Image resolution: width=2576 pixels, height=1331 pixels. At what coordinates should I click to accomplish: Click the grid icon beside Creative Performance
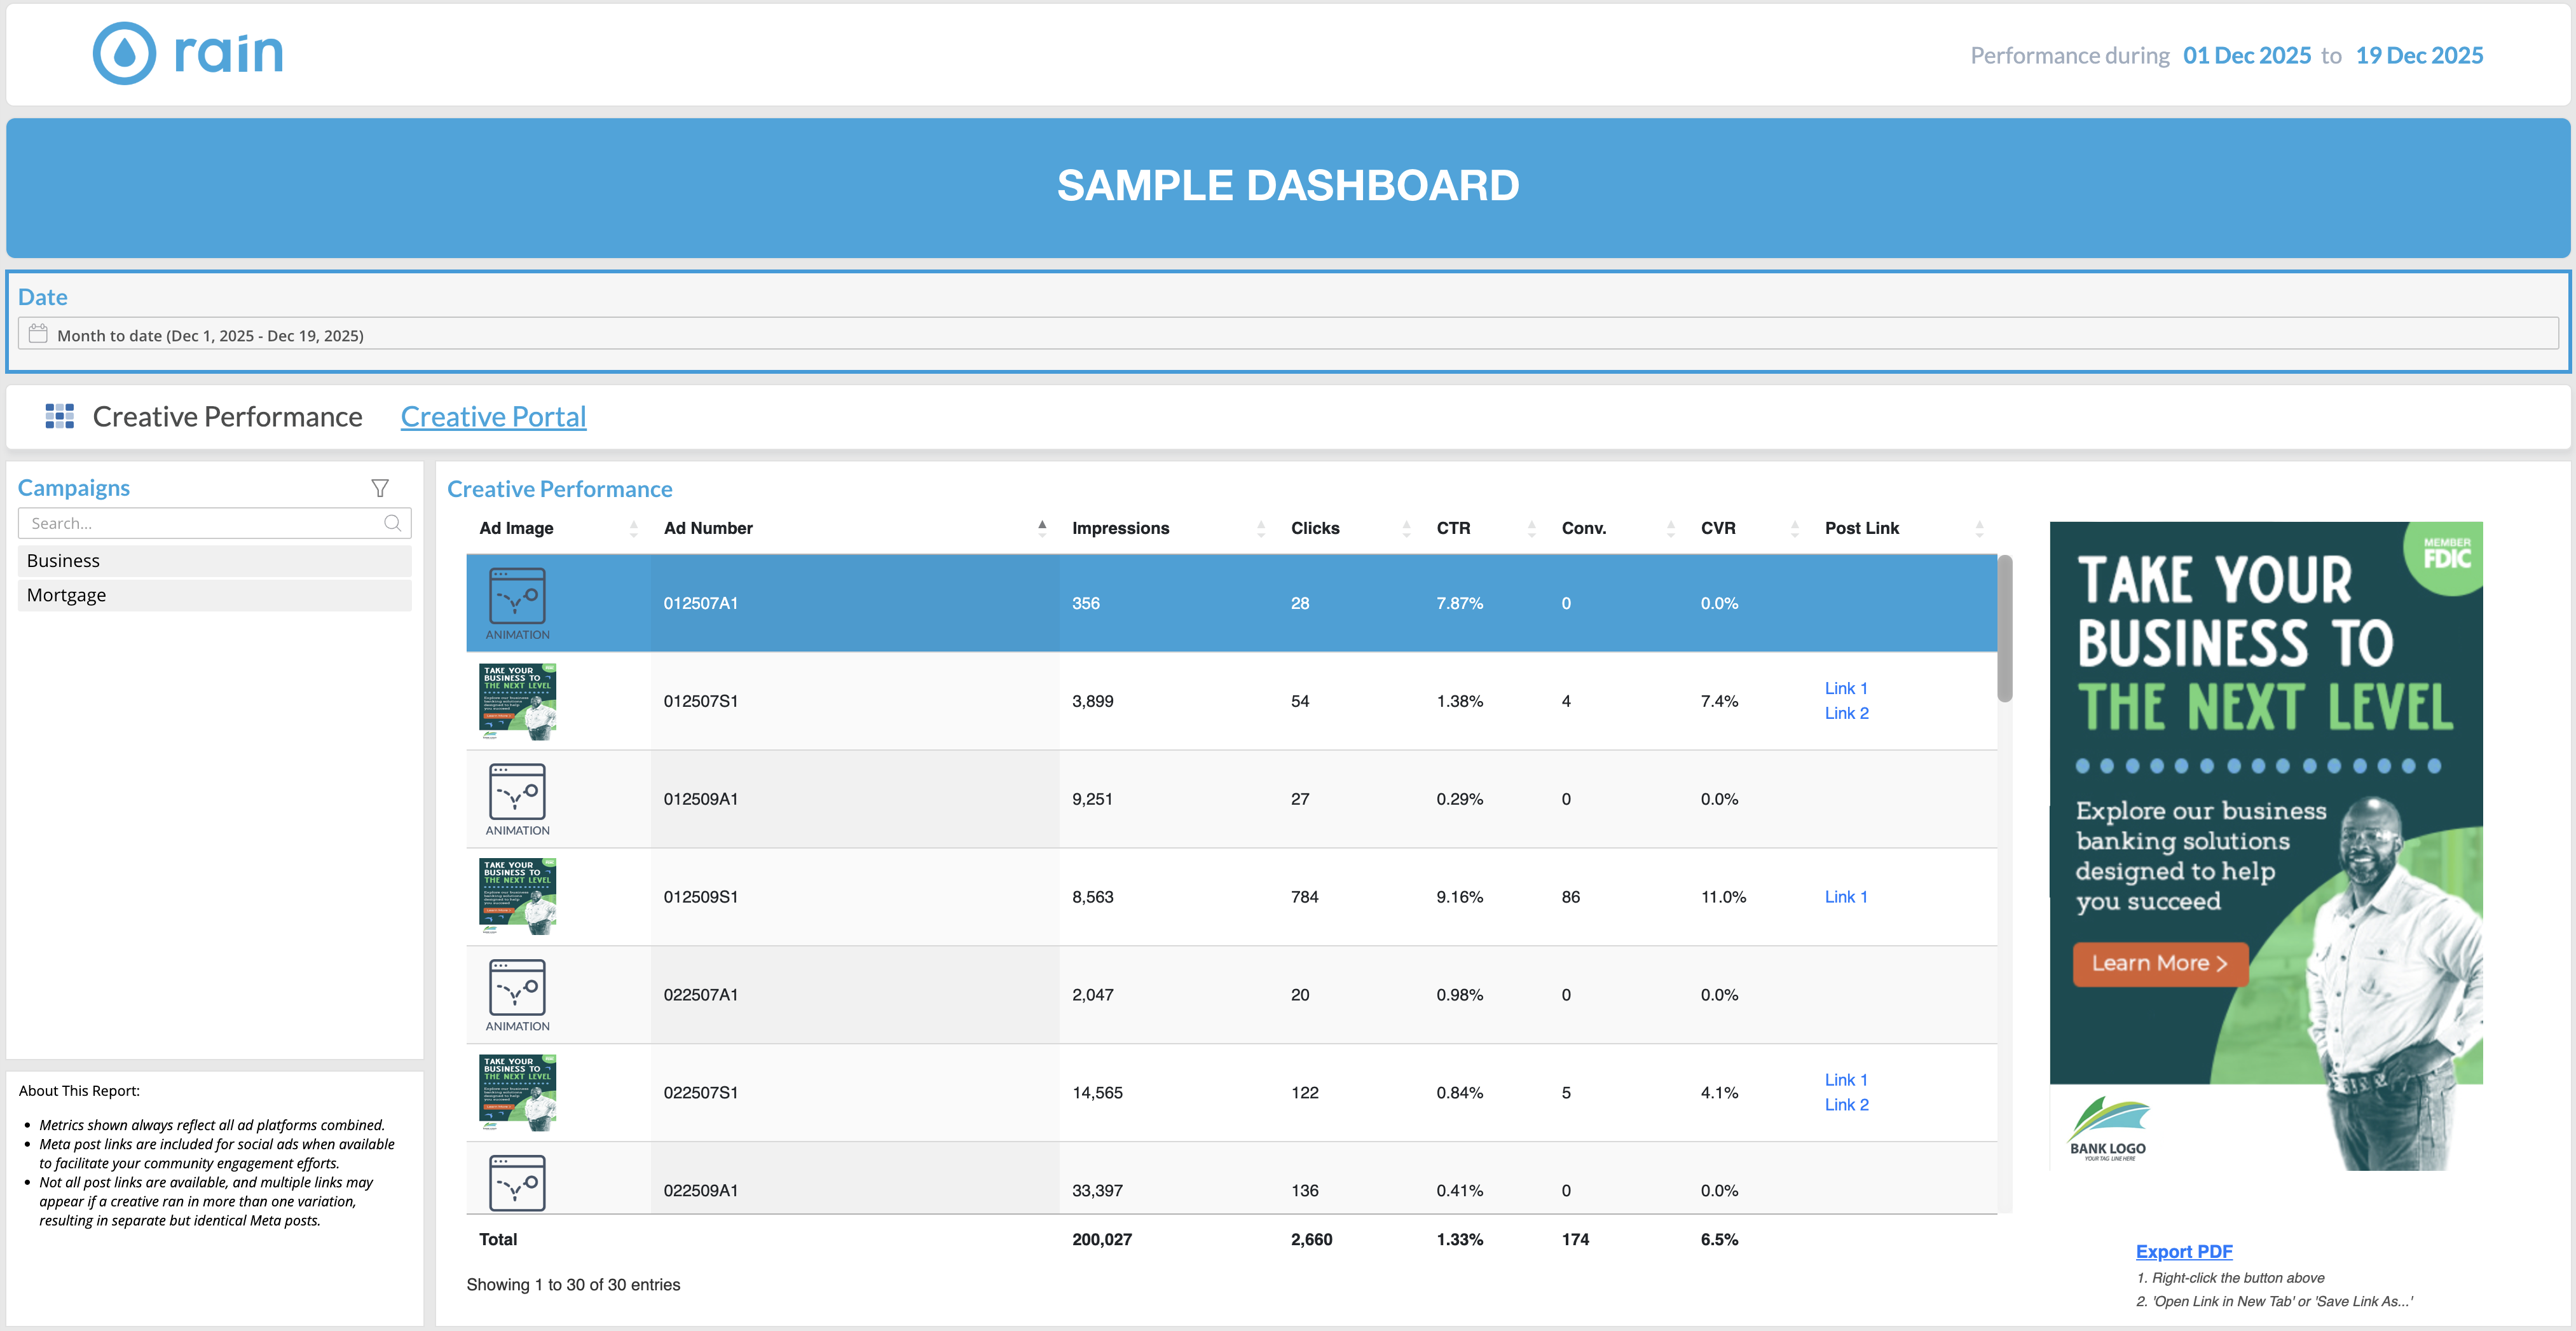[60, 416]
